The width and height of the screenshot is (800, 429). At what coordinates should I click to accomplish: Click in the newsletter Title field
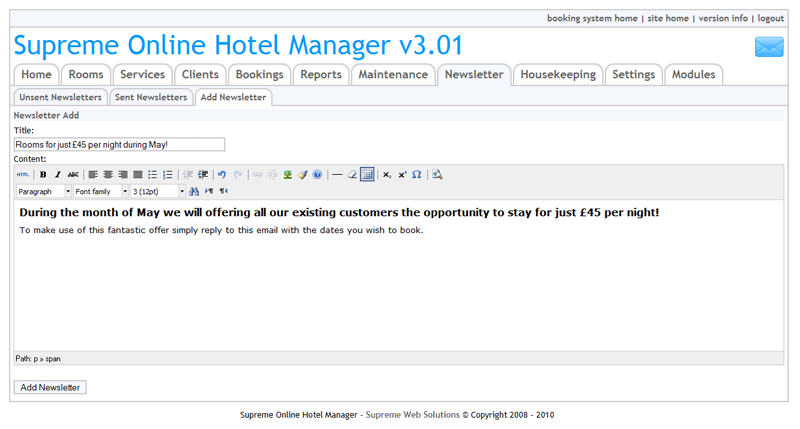(119, 144)
